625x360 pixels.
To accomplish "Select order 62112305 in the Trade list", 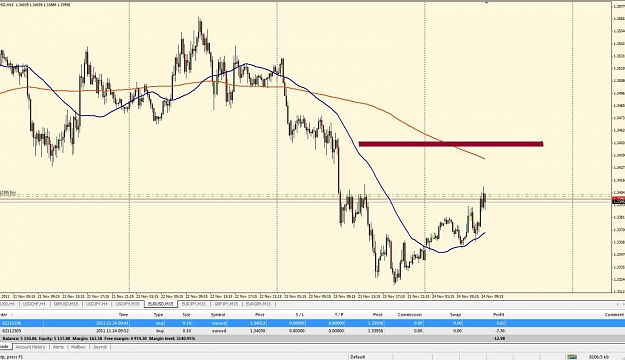I will [x=312, y=330].
